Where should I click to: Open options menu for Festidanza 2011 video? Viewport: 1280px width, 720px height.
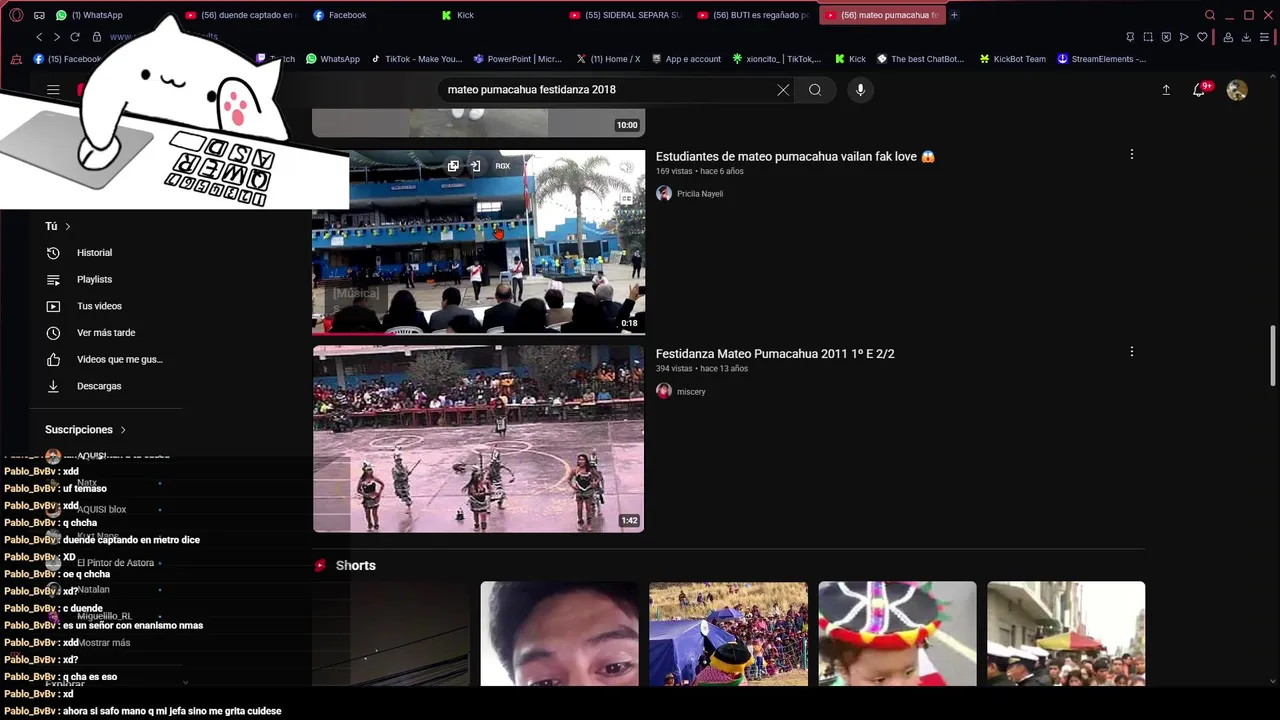pyautogui.click(x=1131, y=352)
